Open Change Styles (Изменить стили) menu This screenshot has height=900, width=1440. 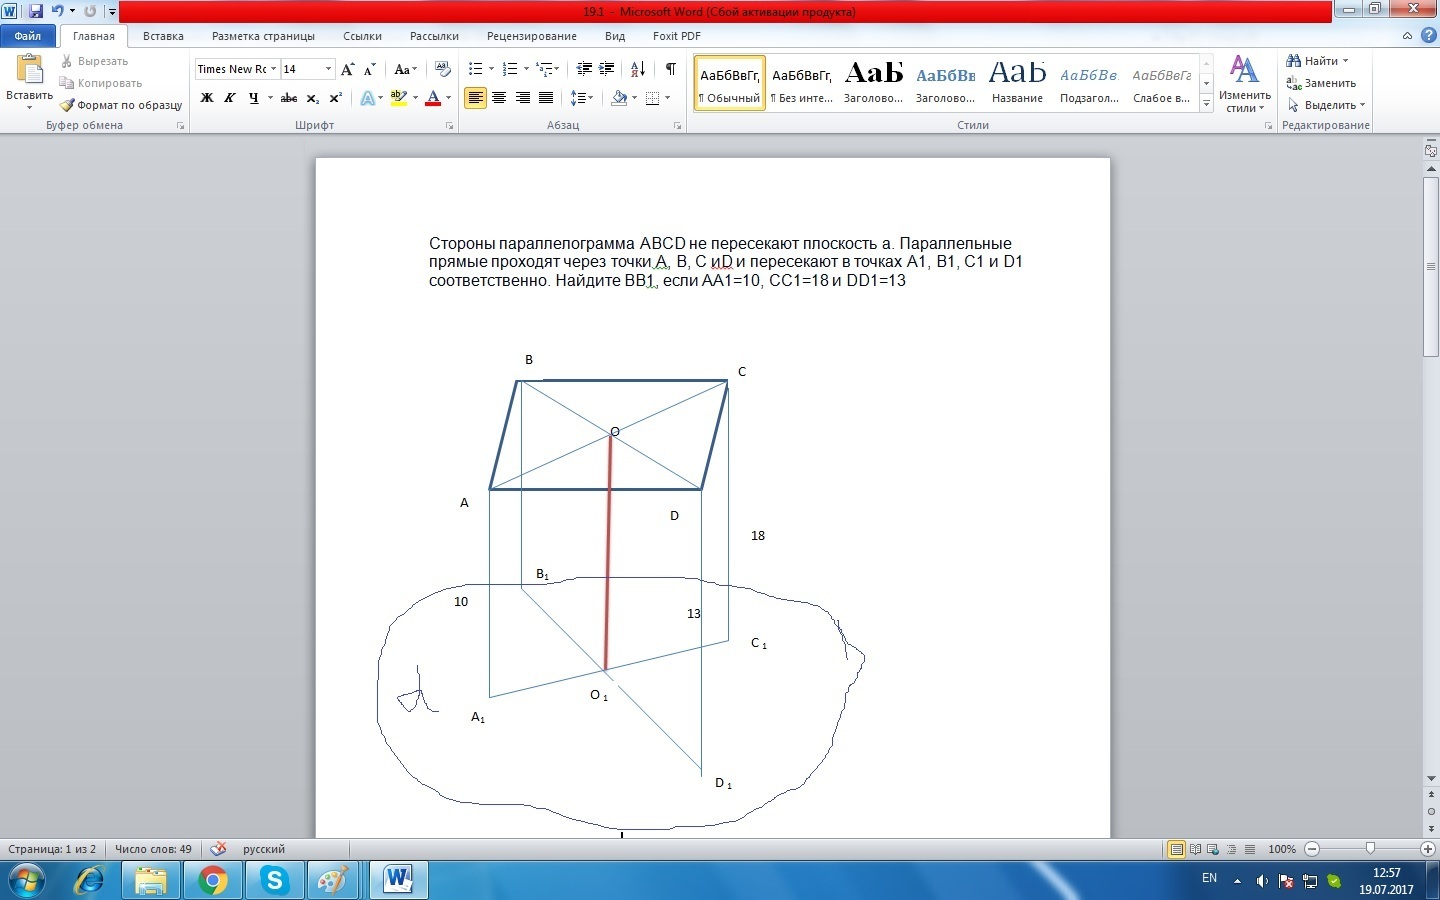click(1245, 84)
